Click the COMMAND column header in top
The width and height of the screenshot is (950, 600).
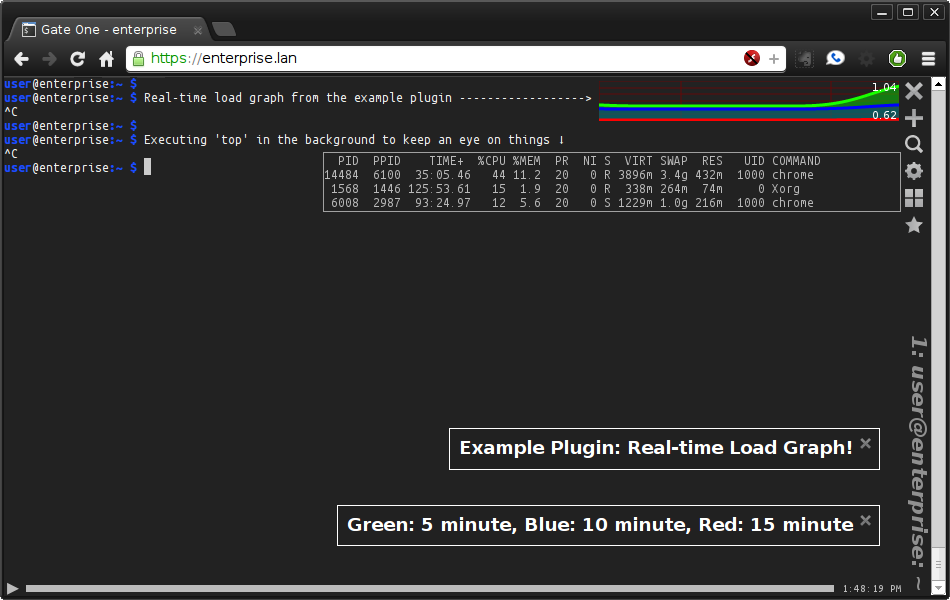(x=796, y=161)
